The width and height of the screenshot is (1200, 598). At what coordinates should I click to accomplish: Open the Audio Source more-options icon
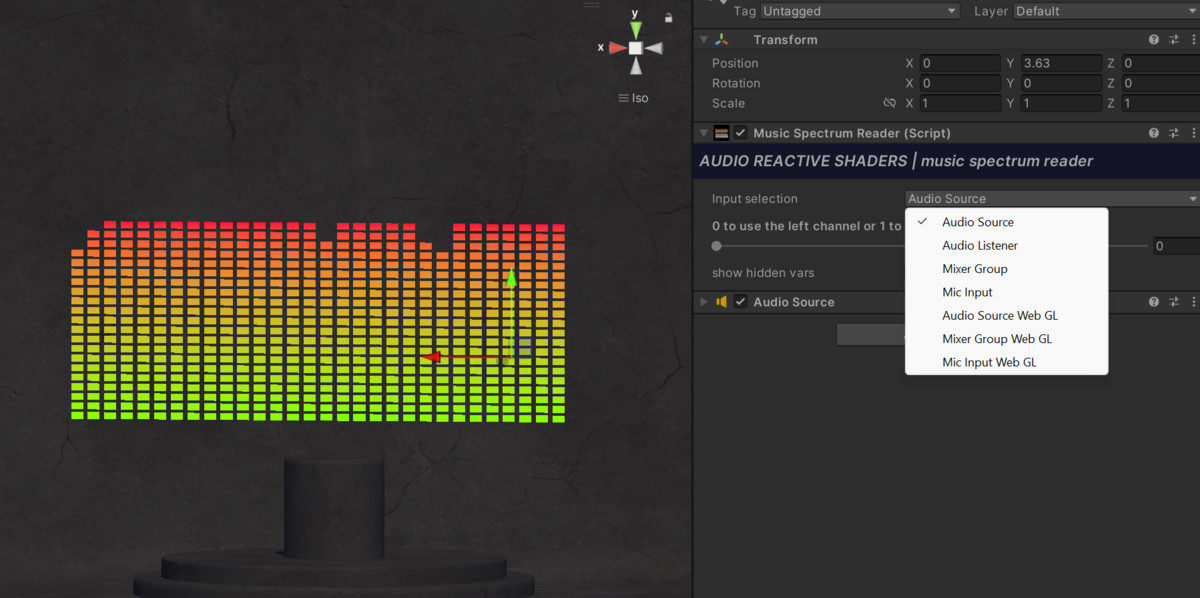click(1194, 301)
